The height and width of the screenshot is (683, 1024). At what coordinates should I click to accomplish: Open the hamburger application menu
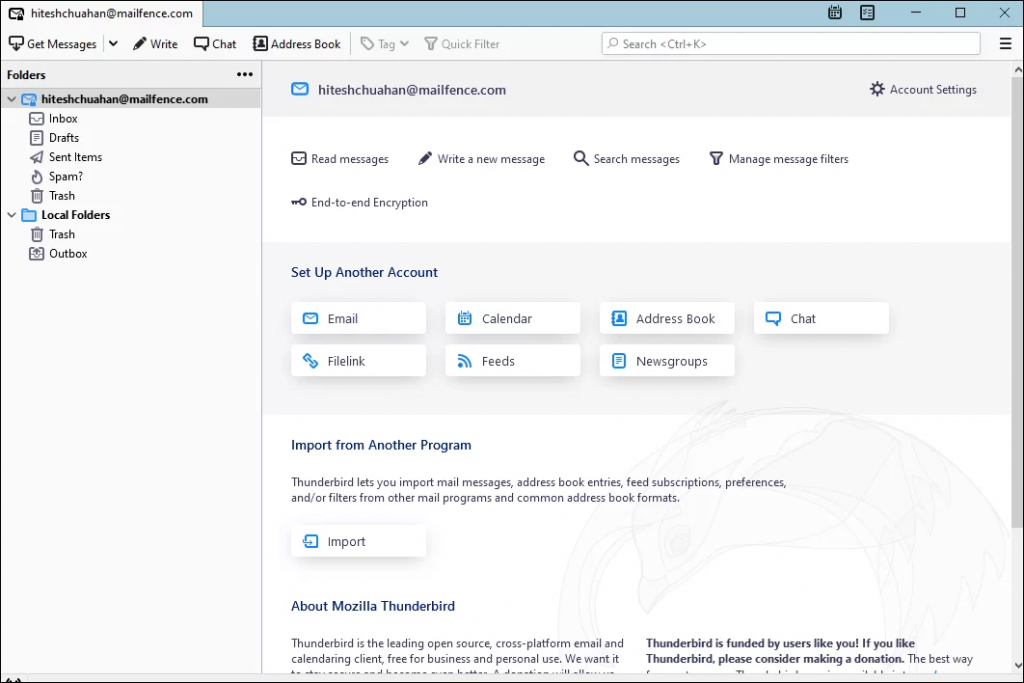(x=1006, y=44)
